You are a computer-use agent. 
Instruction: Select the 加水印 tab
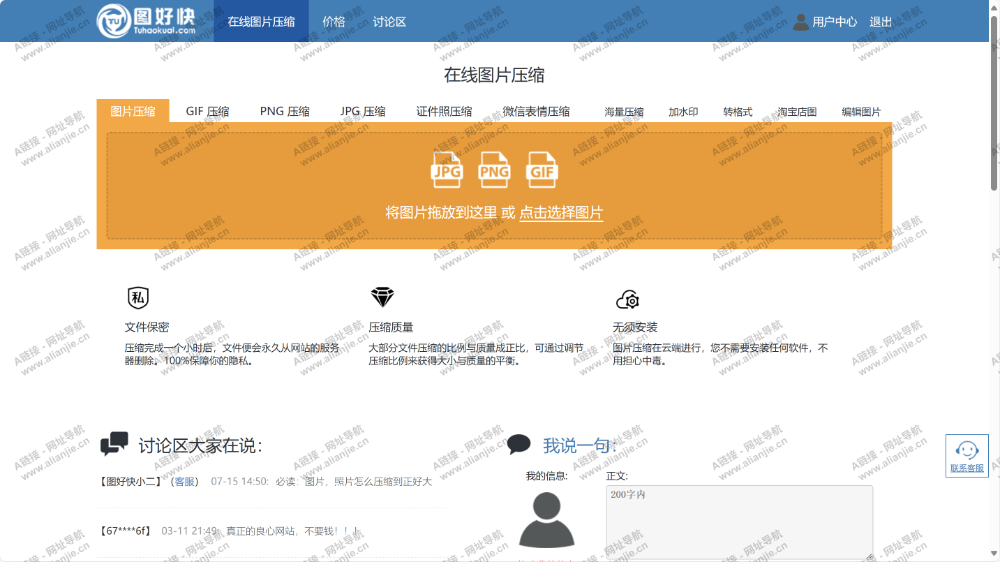pos(683,112)
